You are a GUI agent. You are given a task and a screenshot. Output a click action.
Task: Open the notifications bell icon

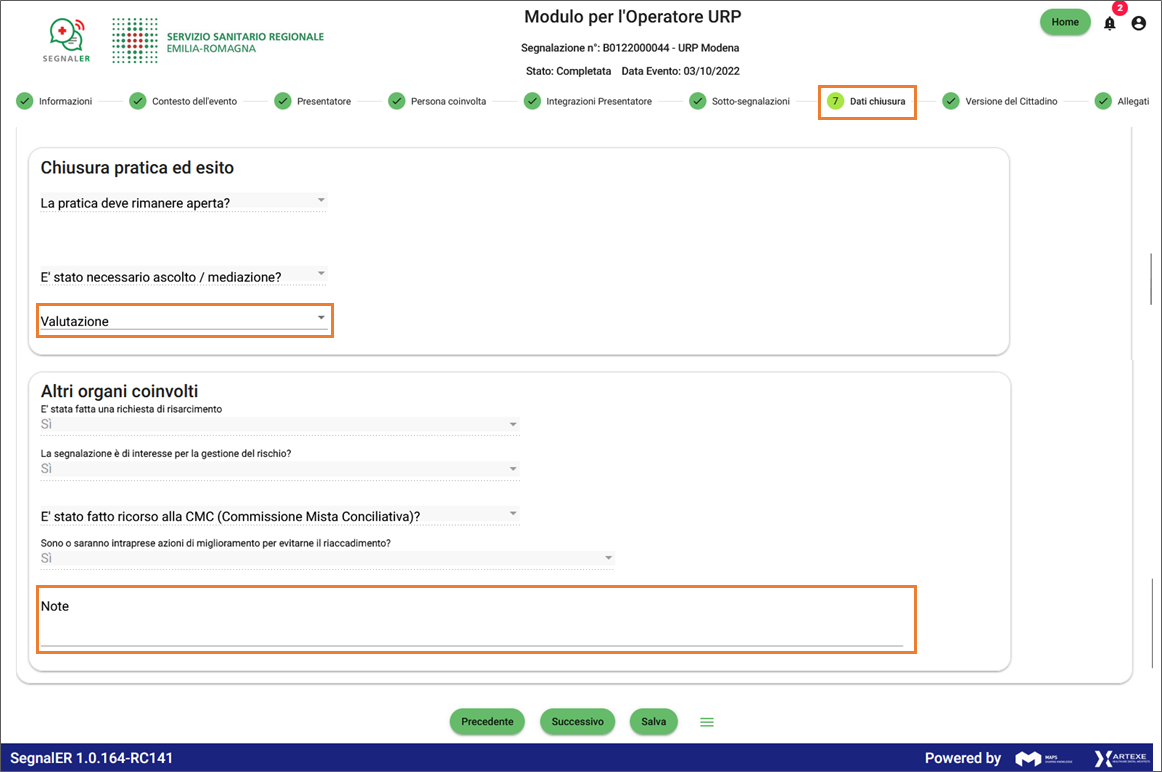[1109, 23]
